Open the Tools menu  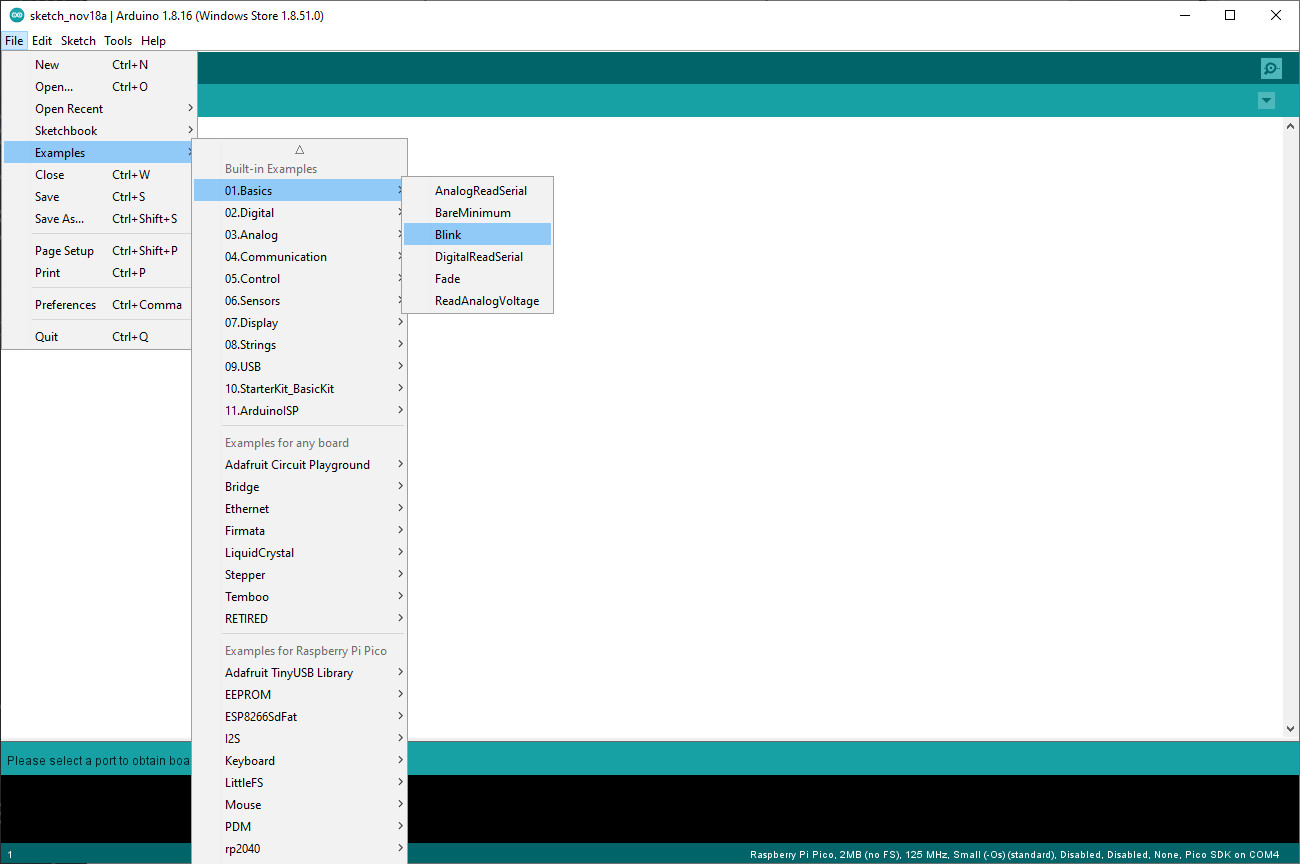pyautogui.click(x=118, y=41)
